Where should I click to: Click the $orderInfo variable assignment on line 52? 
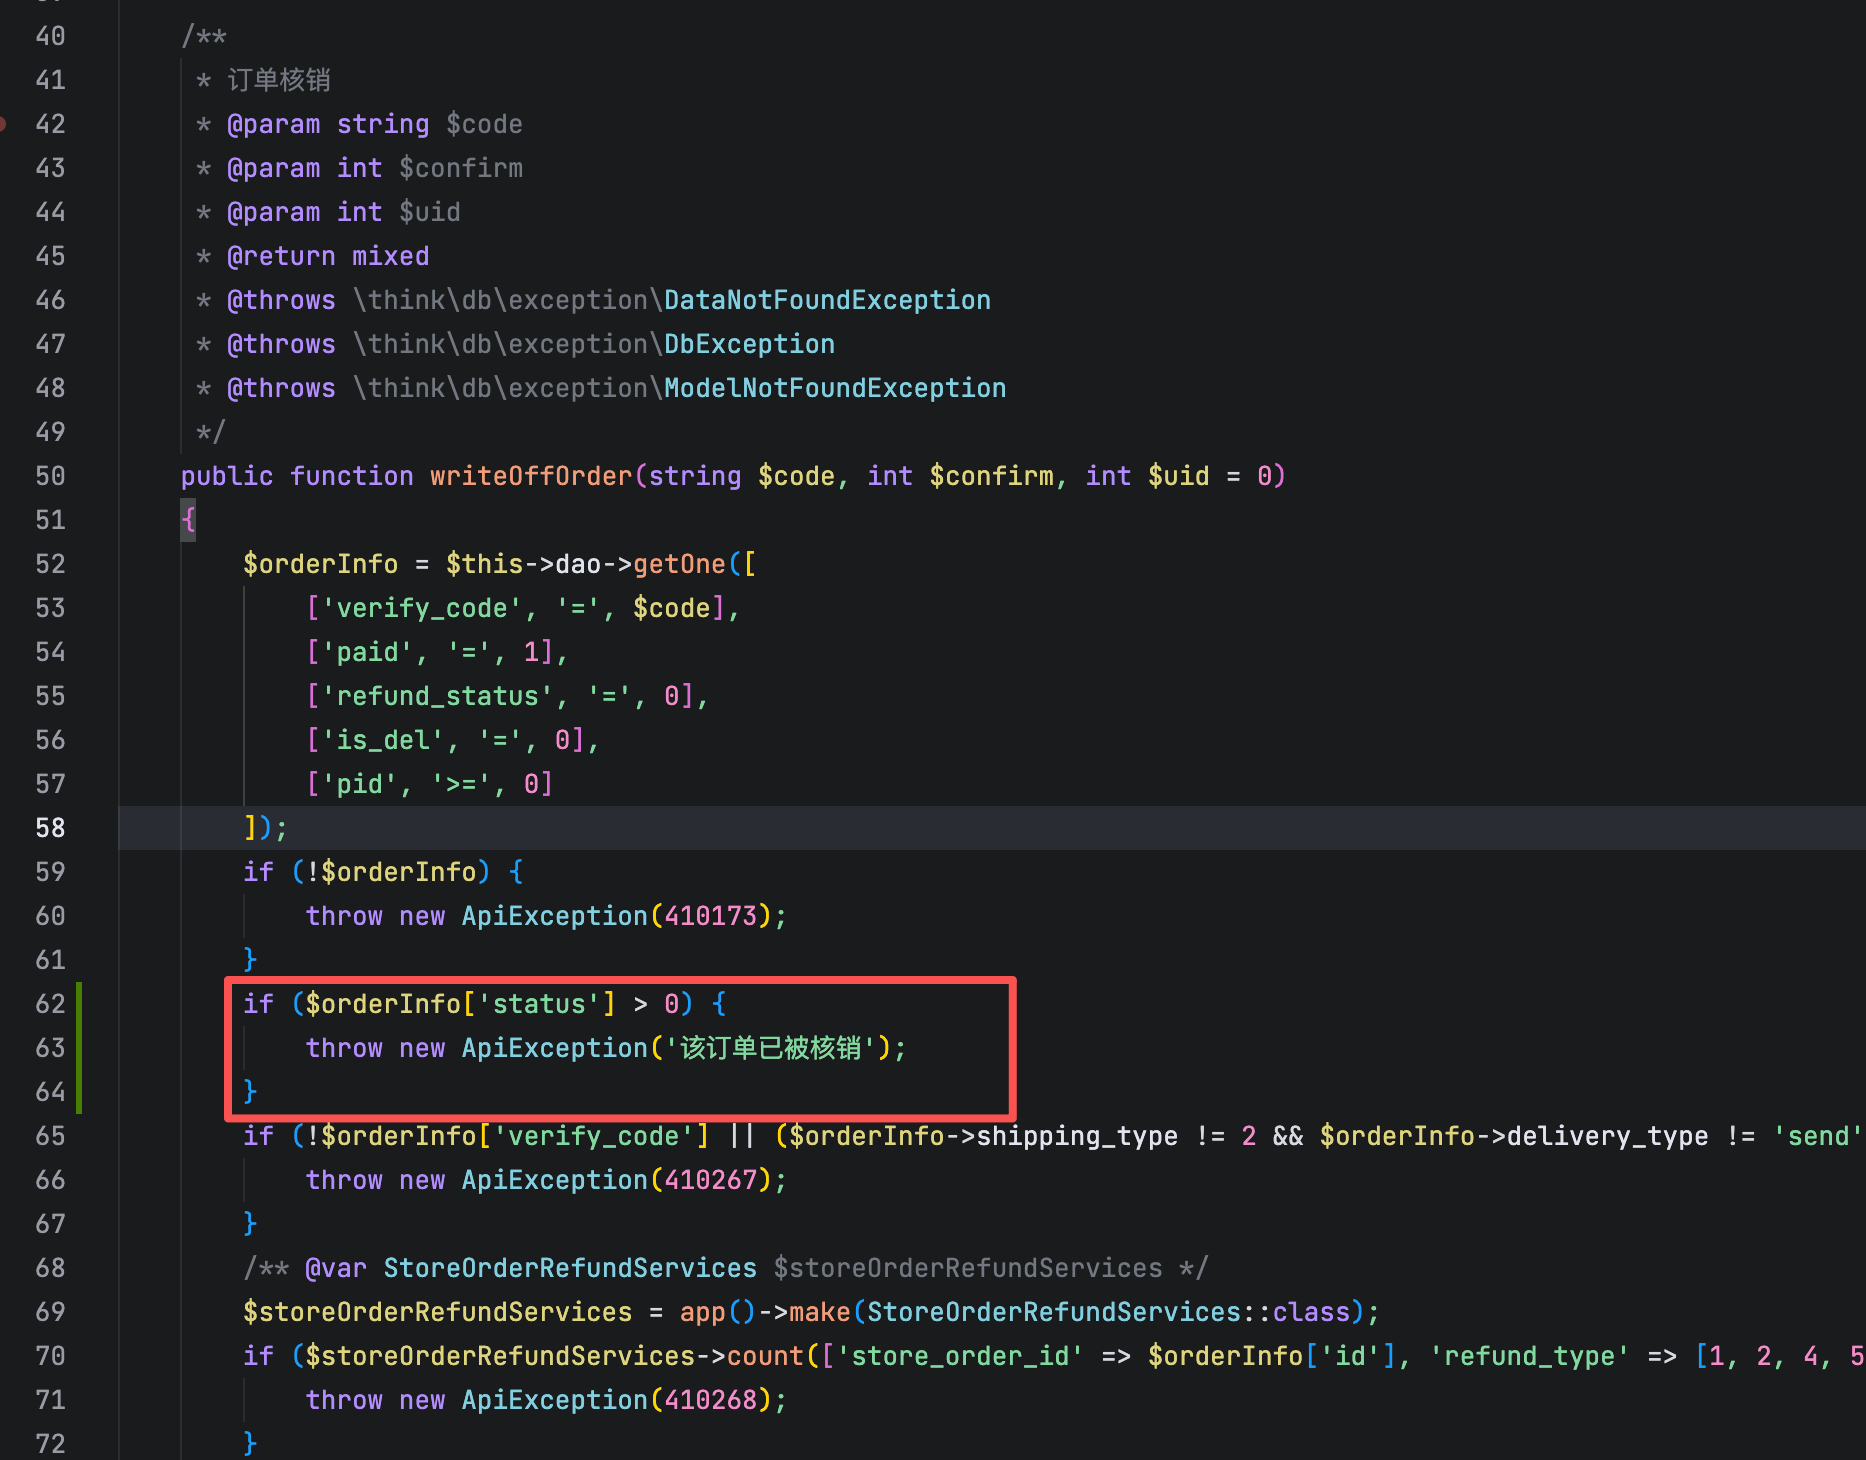click(x=320, y=564)
